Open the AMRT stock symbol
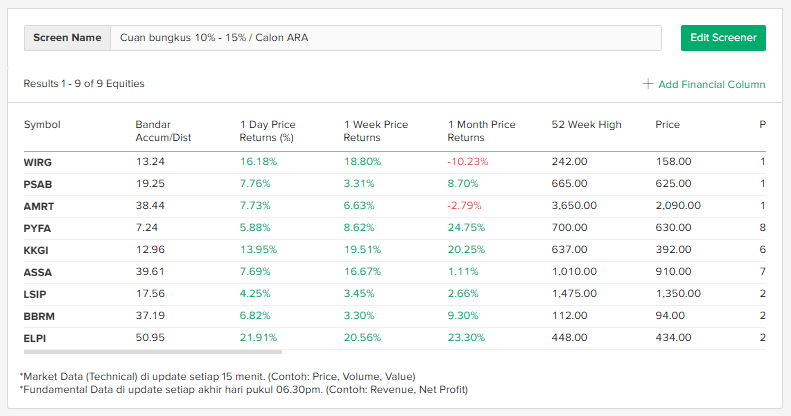This screenshot has width=791, height=416. [x=39, y=206]
